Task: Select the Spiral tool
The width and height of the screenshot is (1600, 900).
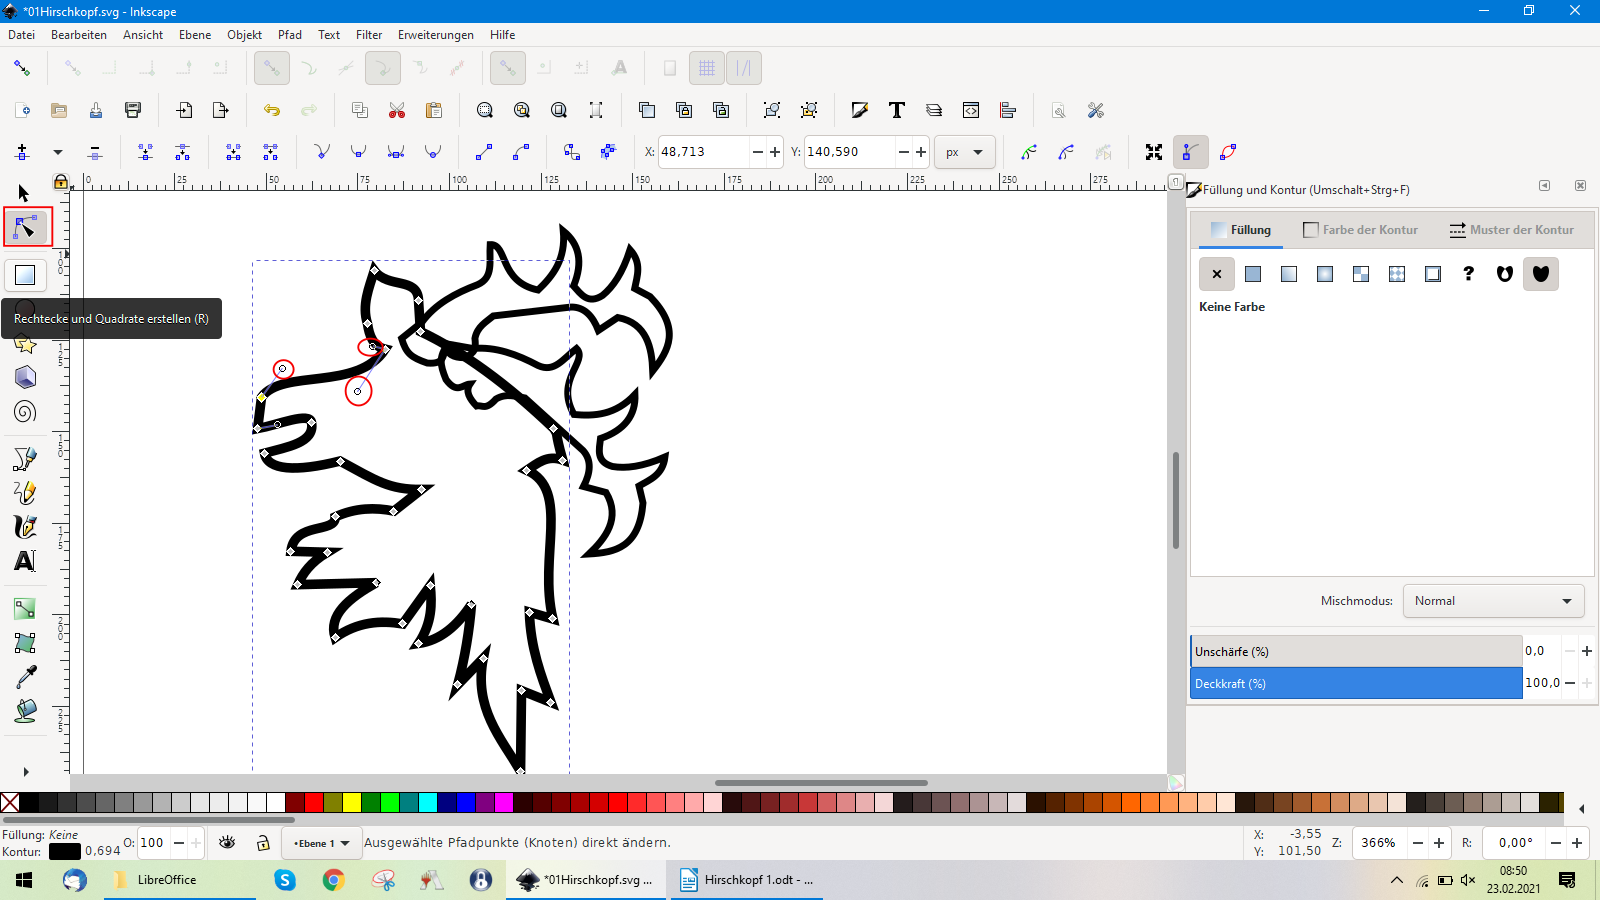Action: pyautogui.click(x=25, y=412)
